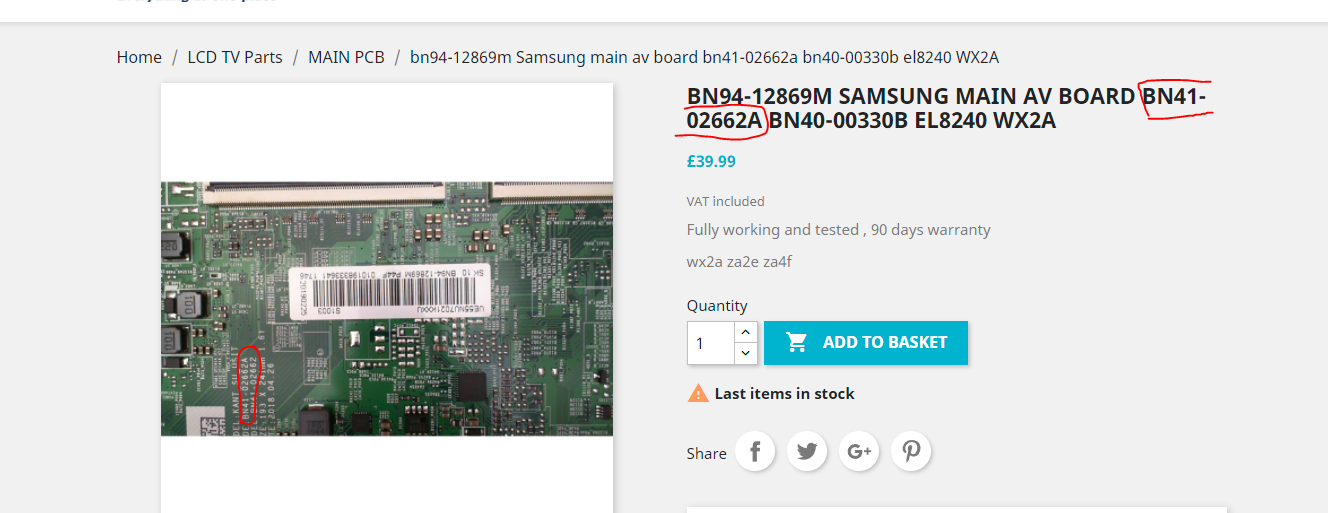Increase quantity with the up arrow
Viewport: 1328px width, 513px height.
[x=745, y=332]
